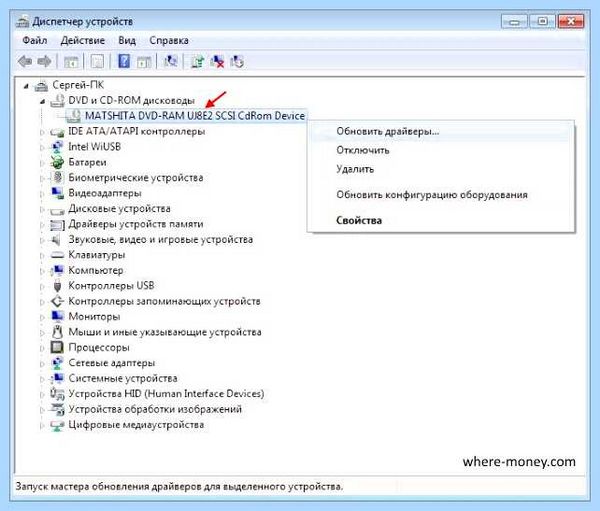This screenshot has width=600, height=511.
Task: Expand Драйверы устройств памяти arrow
Action: point(42,225)
